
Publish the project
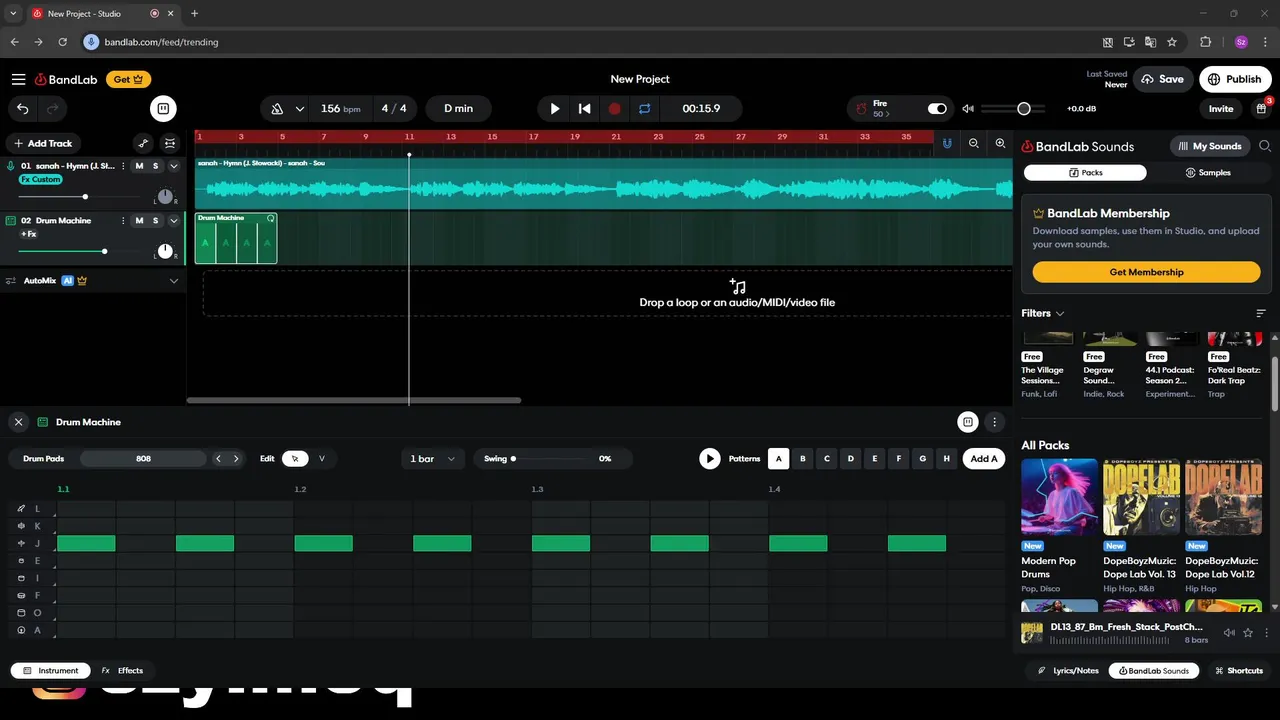[x=1234, y=79]
